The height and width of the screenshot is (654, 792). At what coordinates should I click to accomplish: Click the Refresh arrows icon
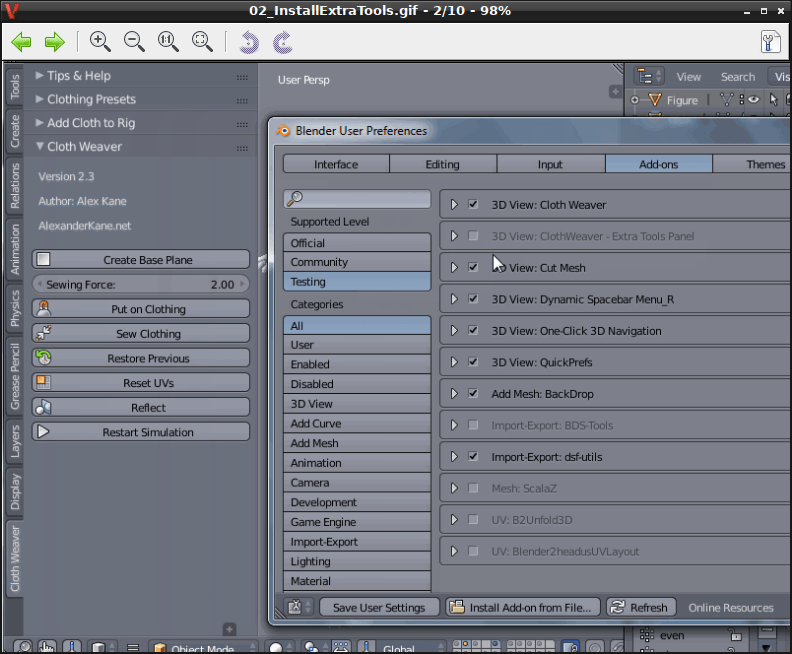point(618,607)
